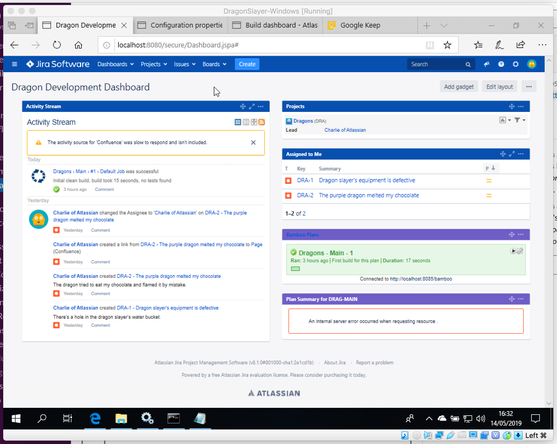Image resolution: width=557 pixels, height=444 pixels.
Task: Add this page to favorites star icon
Action: point(447,45)
